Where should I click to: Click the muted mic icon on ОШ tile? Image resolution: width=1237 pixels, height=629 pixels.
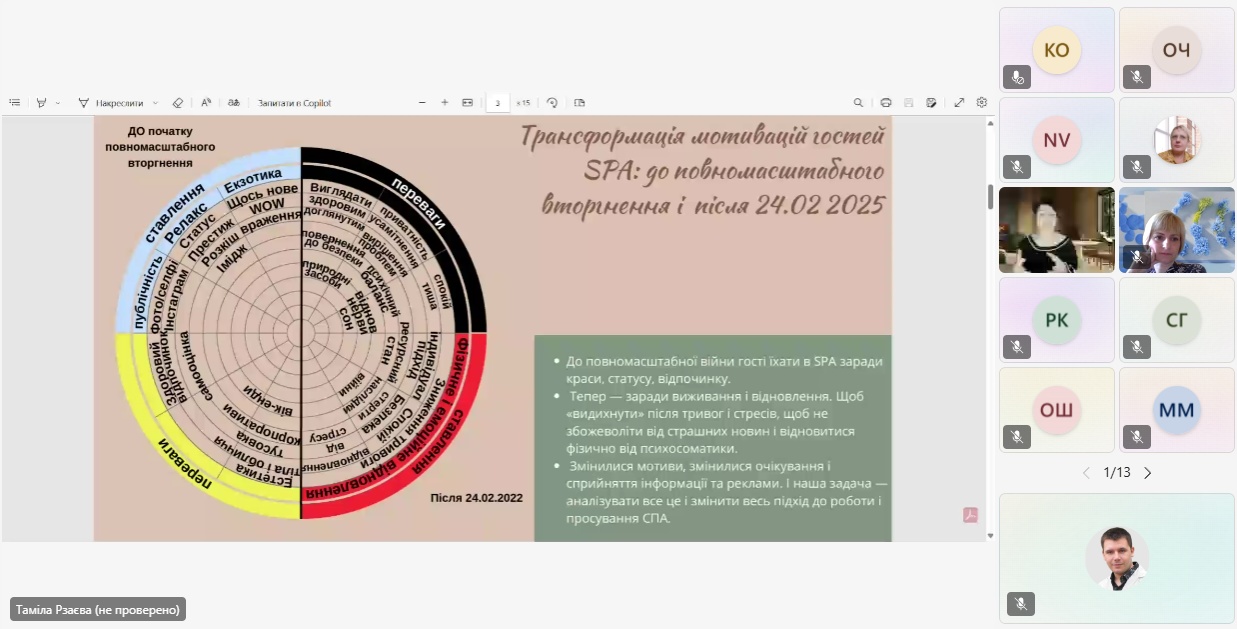pos(1017,437)
